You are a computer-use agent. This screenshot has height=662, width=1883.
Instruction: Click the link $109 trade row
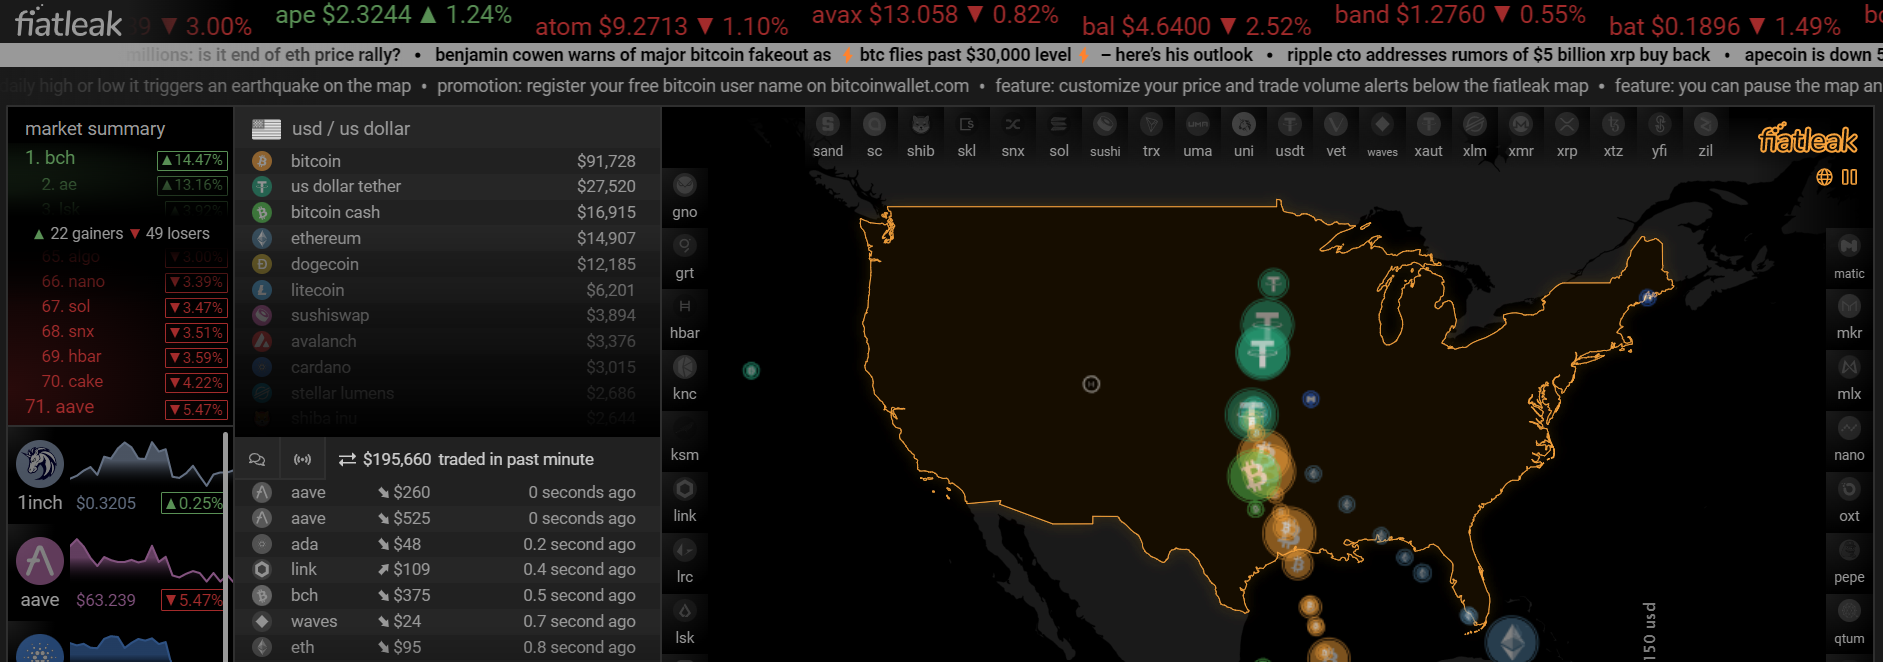pyautogui.click(x=447, y=569)
